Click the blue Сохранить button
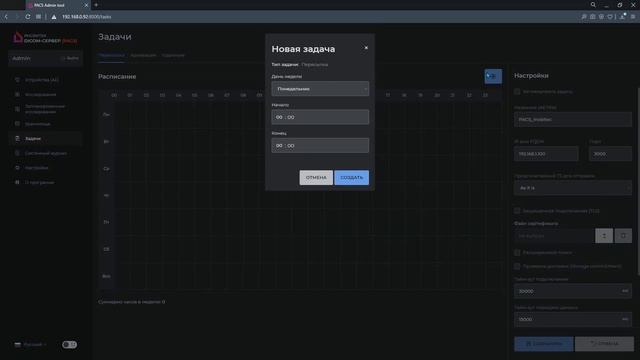Screen dimensions: 640x360 (544, 344)
